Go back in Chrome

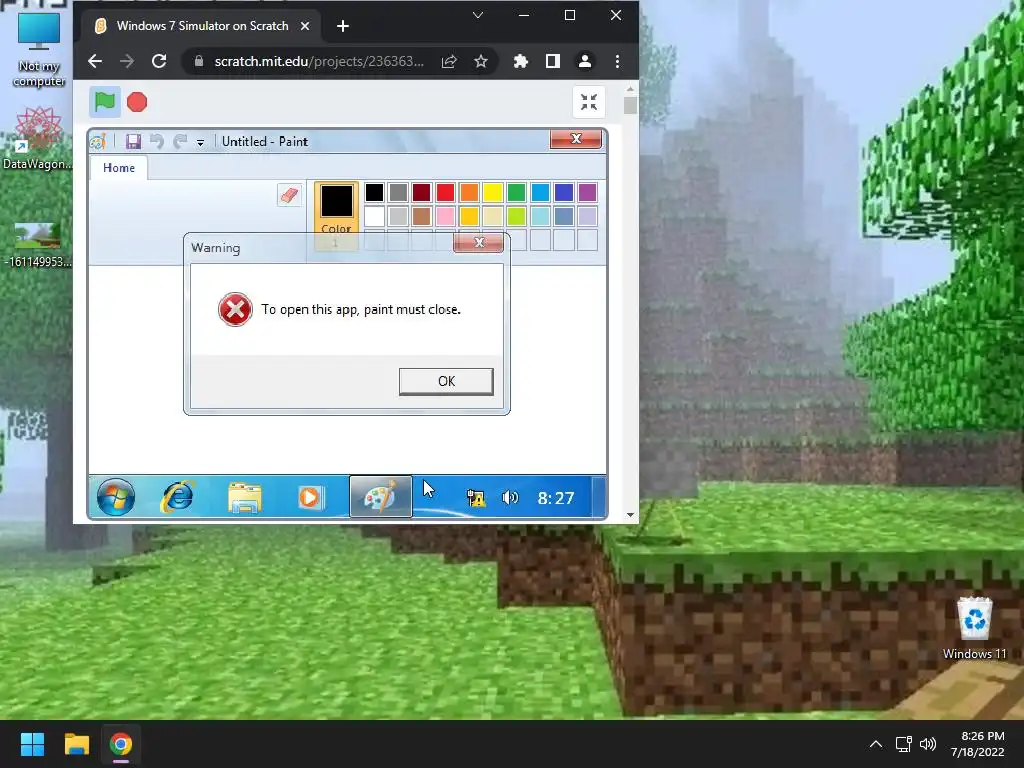pos(95,61)
